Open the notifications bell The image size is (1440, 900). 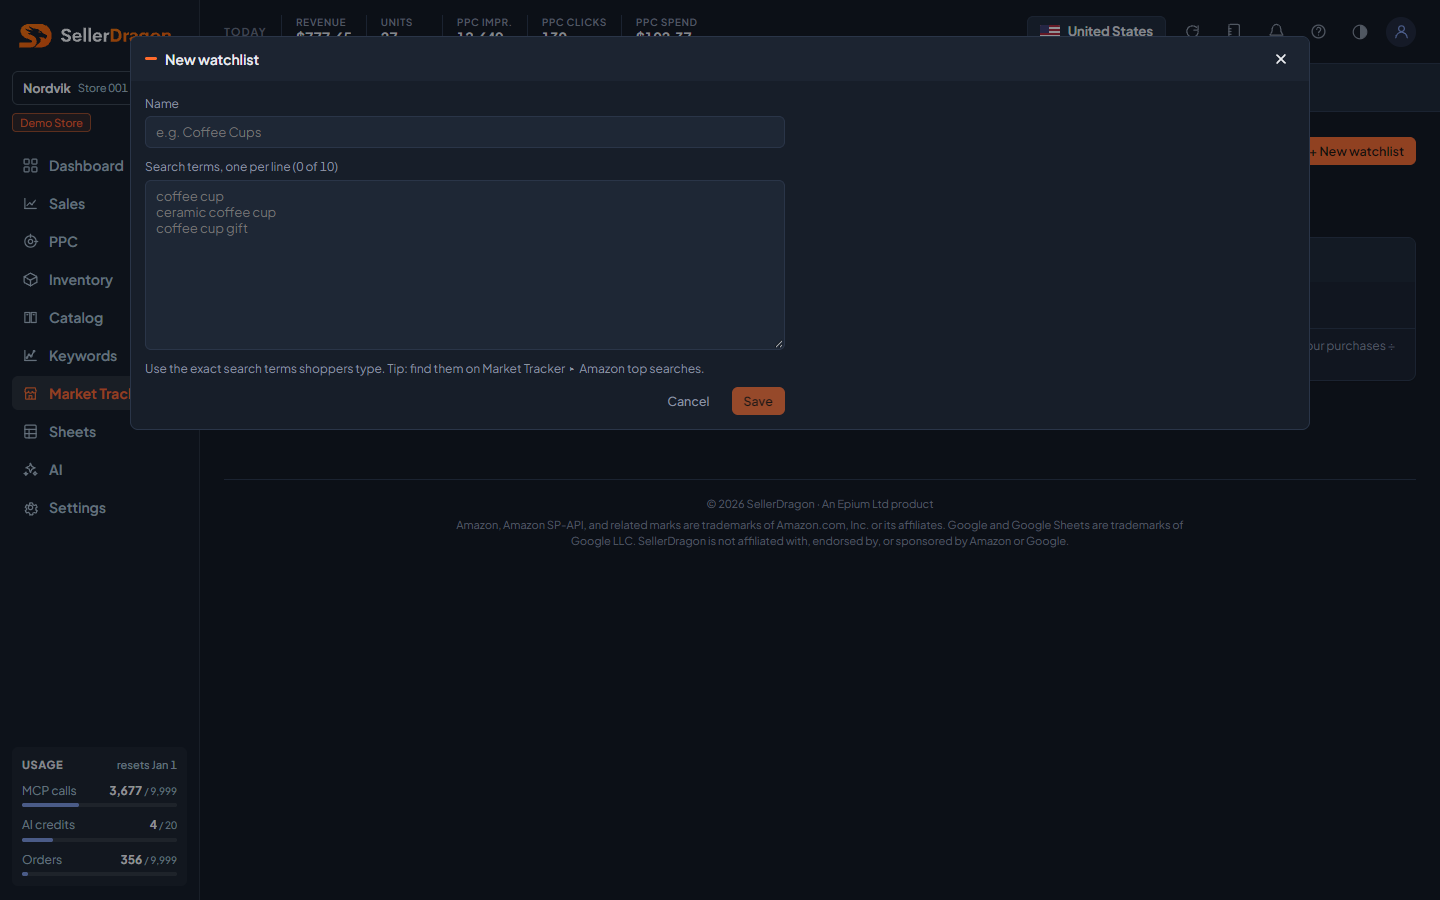tap(1276, 31)
